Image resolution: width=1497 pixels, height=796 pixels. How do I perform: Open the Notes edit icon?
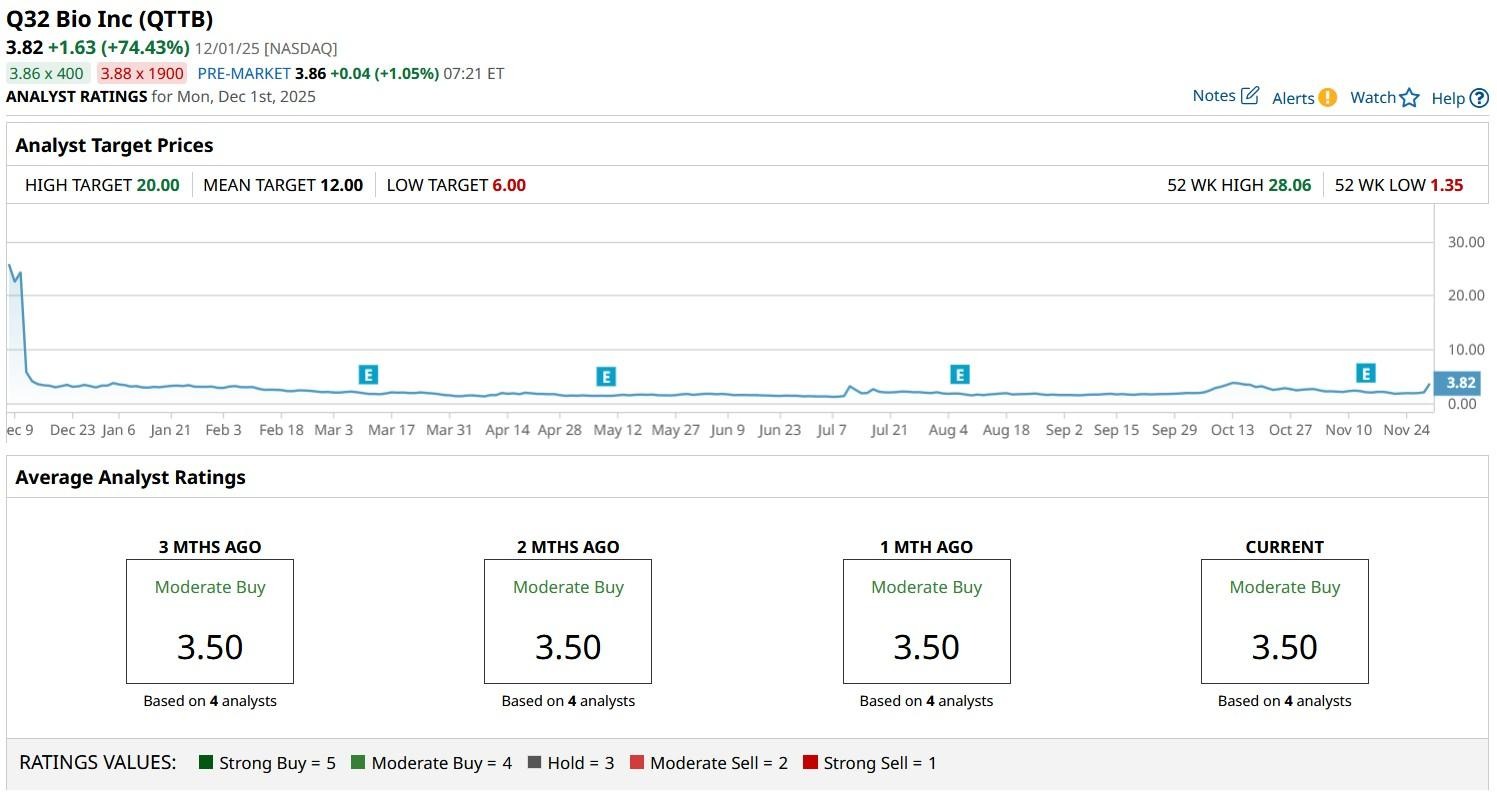[1250, 96]
